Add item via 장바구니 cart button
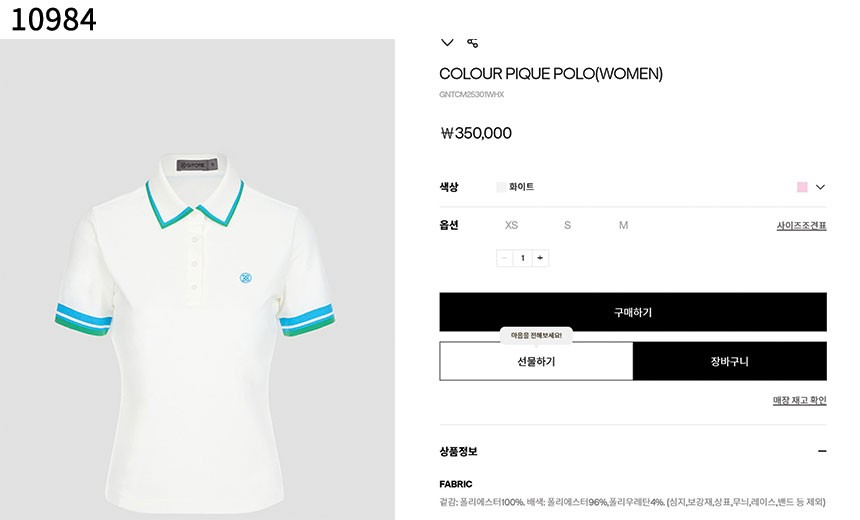 pyautogui.click(x=730, y=361)
